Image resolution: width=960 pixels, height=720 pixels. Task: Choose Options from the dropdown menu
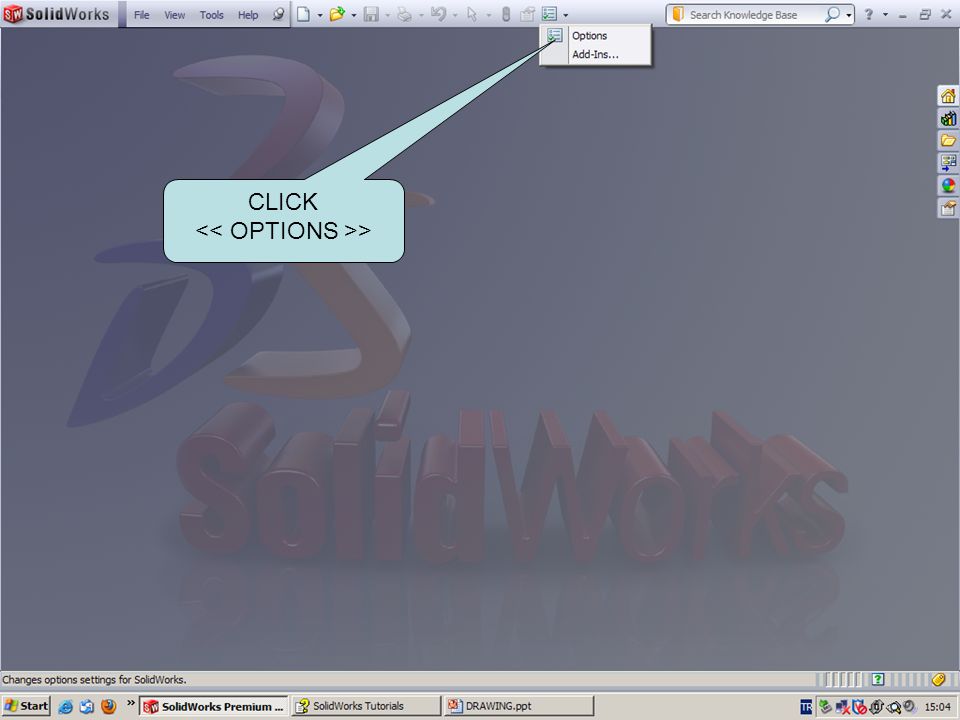589,36
